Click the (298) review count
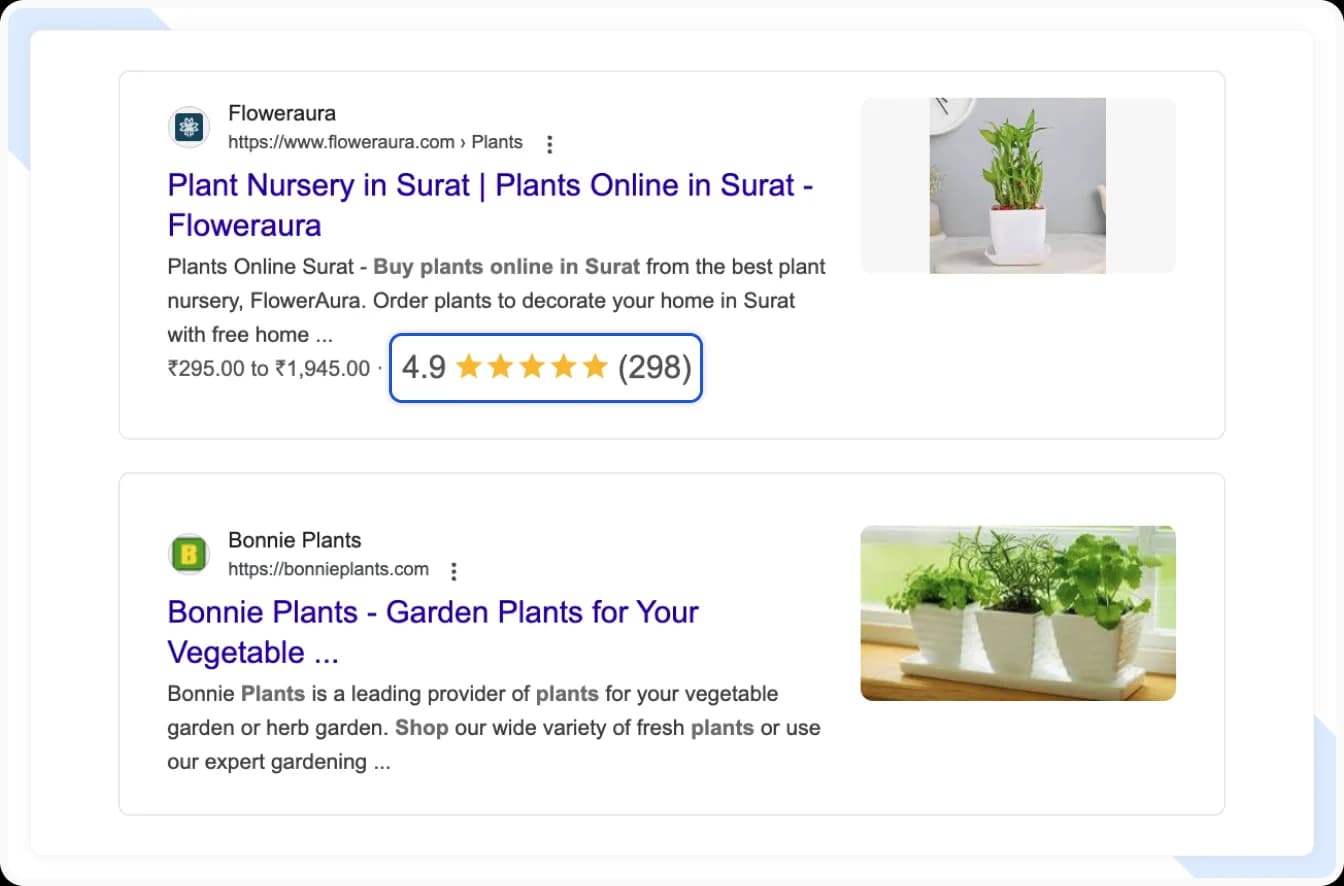 point(657,367)
